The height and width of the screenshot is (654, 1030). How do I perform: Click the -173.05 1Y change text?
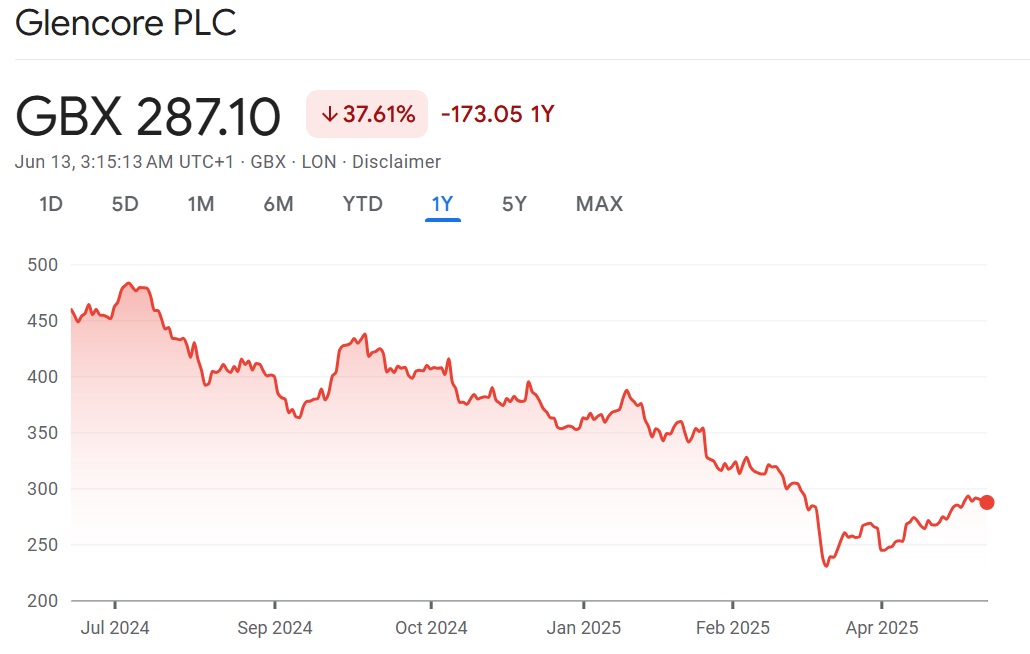tap(497, 114)
